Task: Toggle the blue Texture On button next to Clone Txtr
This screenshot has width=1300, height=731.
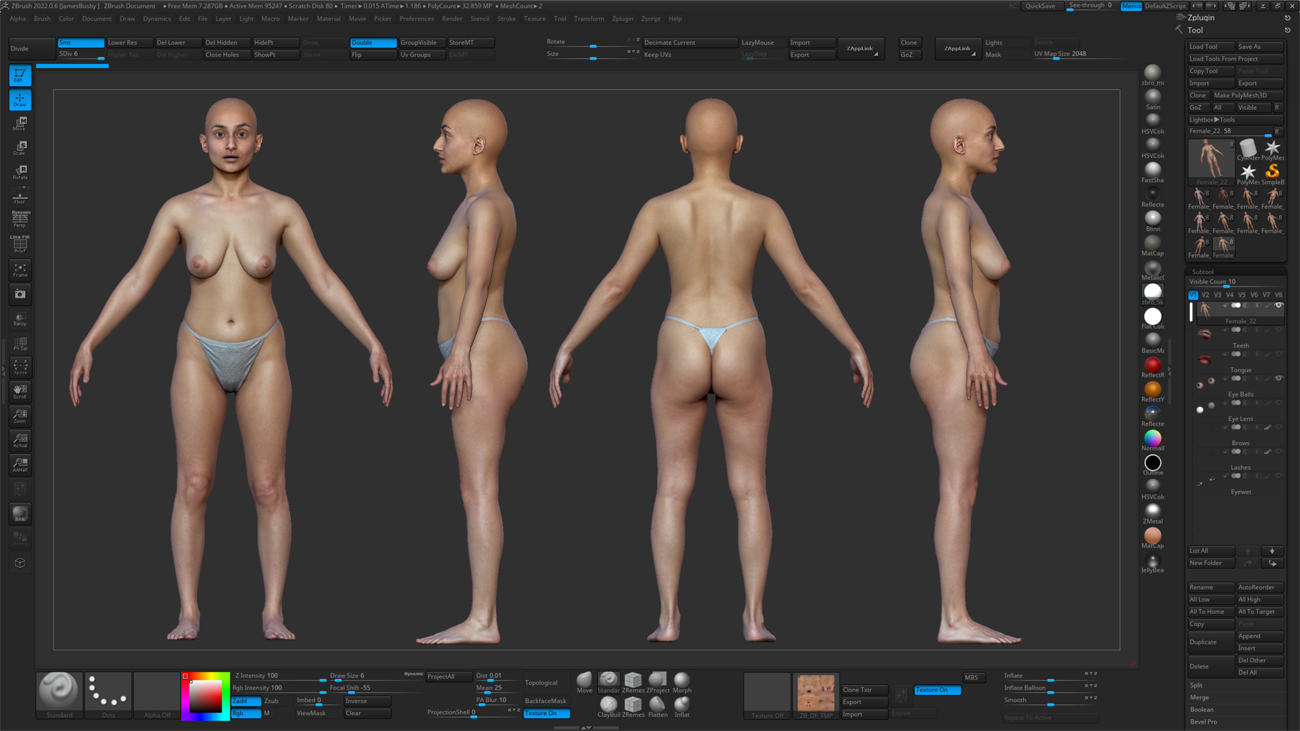Action: [x=937, y=690]
